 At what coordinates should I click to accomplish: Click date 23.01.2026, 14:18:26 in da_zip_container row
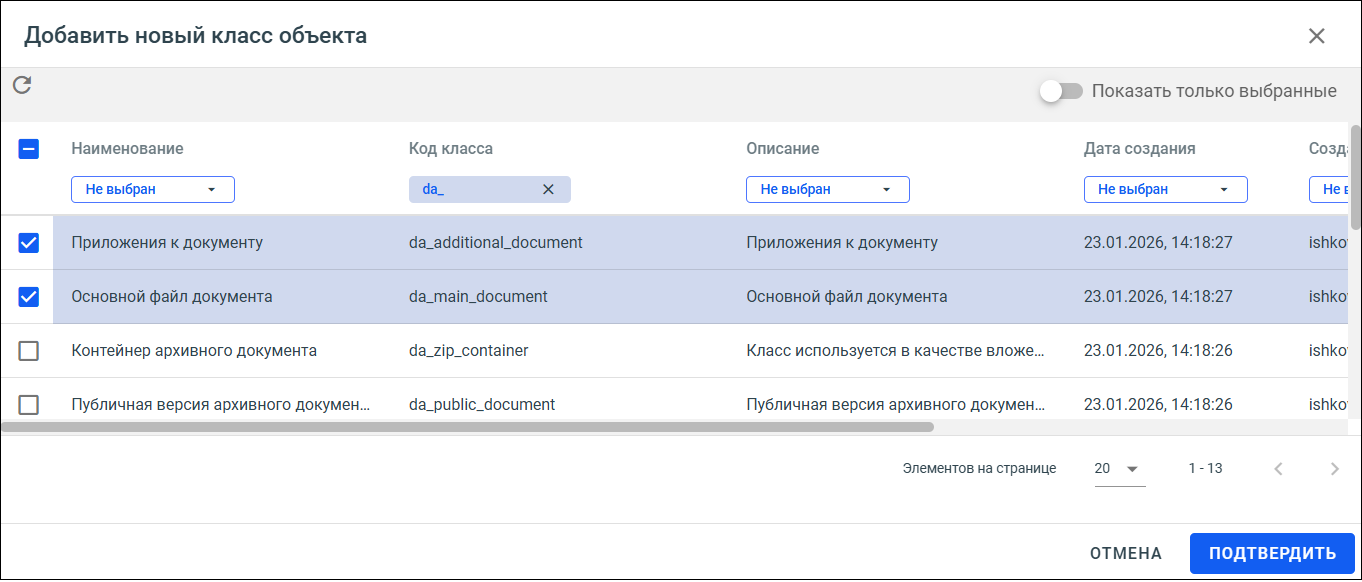pos(1158,351)
